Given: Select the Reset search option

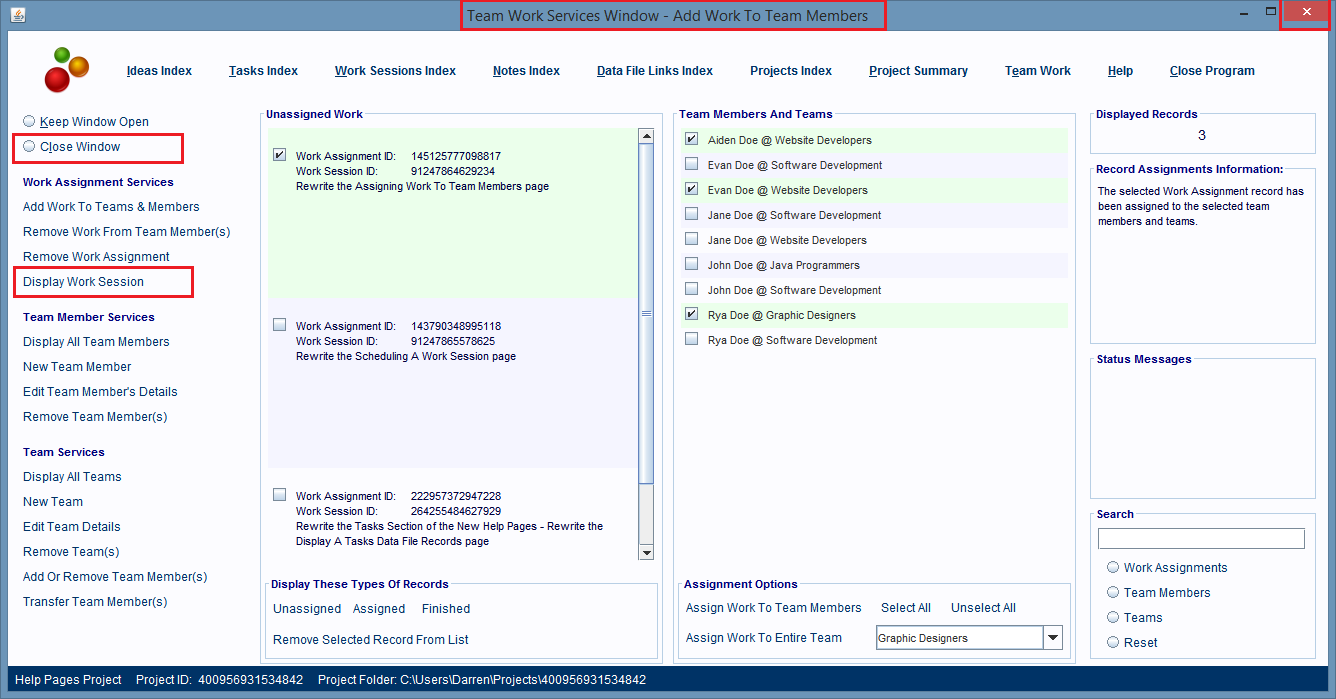Looking at the screenshot, I should [1113, 642].
